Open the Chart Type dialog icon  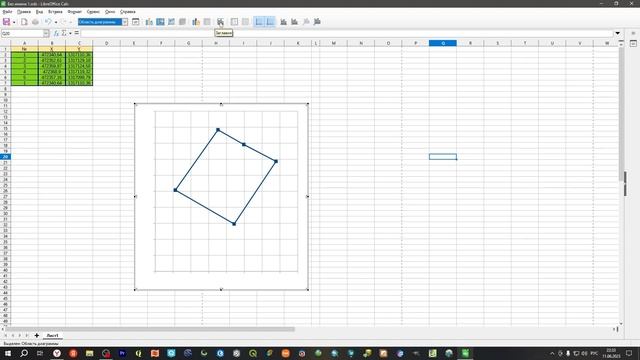point(149,22)
